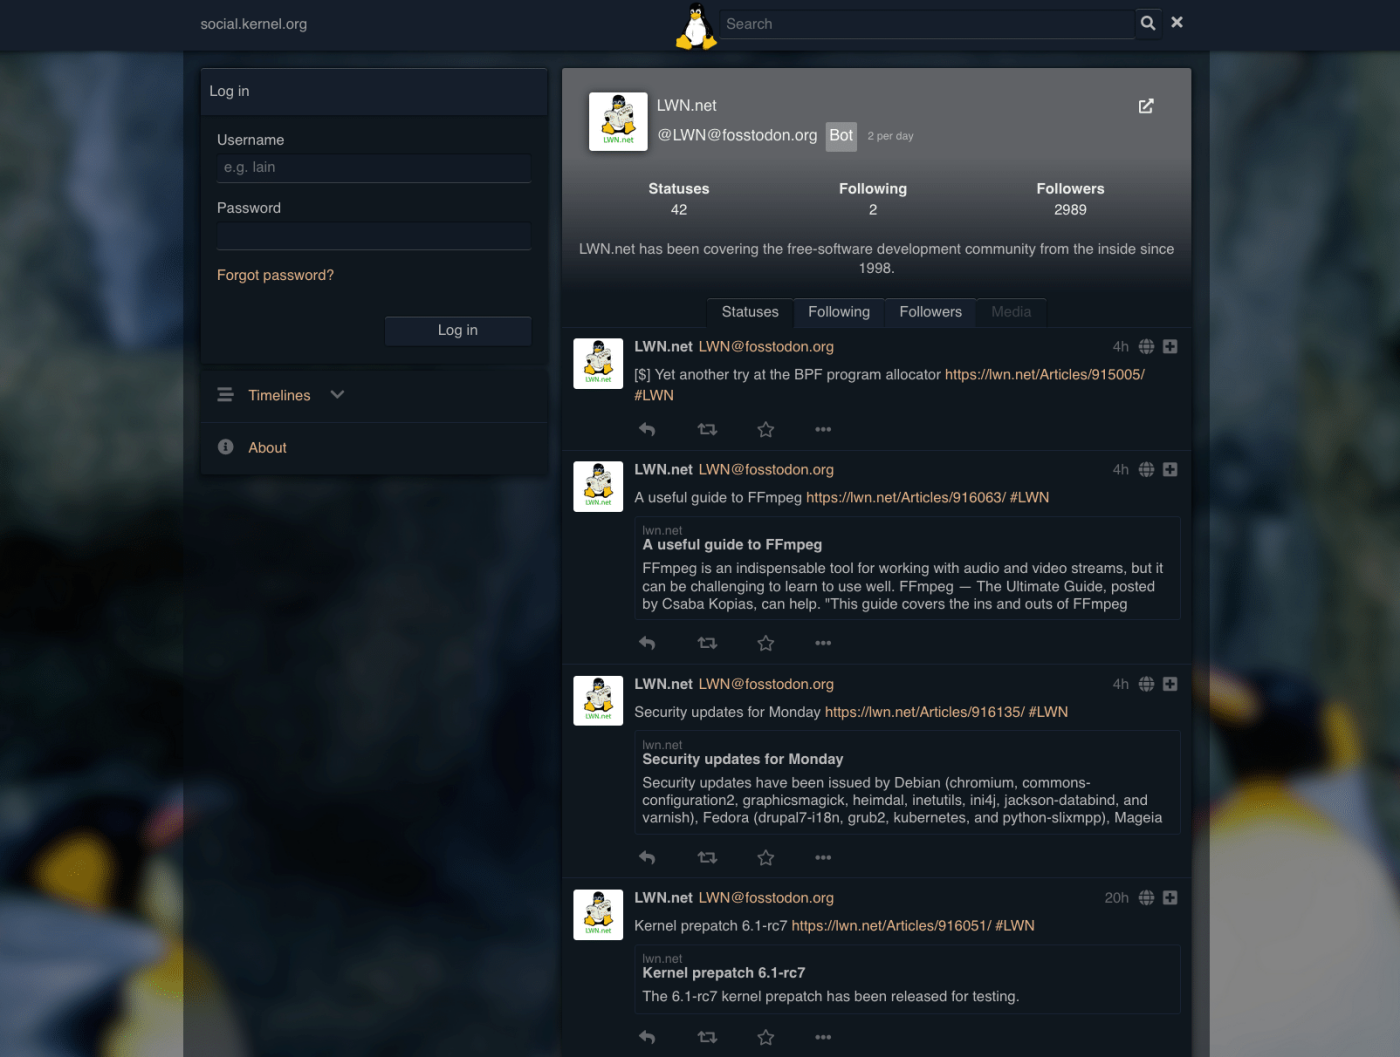Expand the Timelines dropdown chevron
Image resolution: width=1400 pixels, height=1057 pixels.
click(337, 395)
